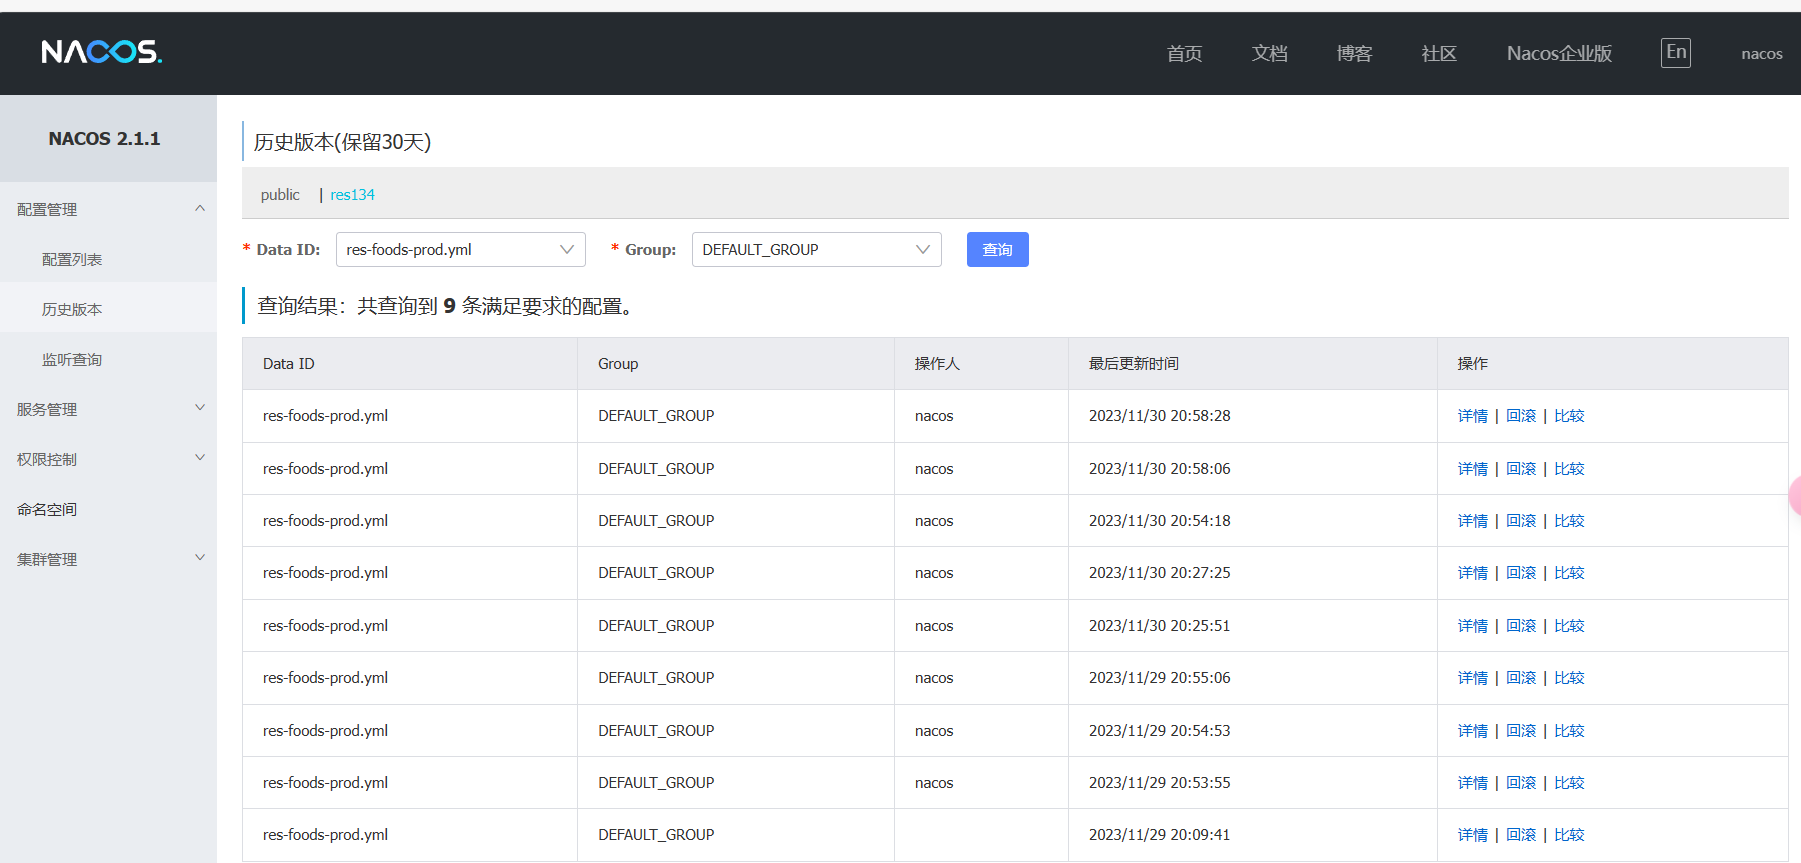Click the NACOS logo in header

pos(101,52)
